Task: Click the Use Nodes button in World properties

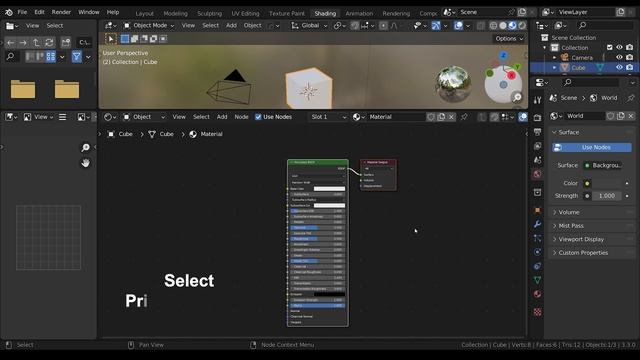Action: pos(592,147)
